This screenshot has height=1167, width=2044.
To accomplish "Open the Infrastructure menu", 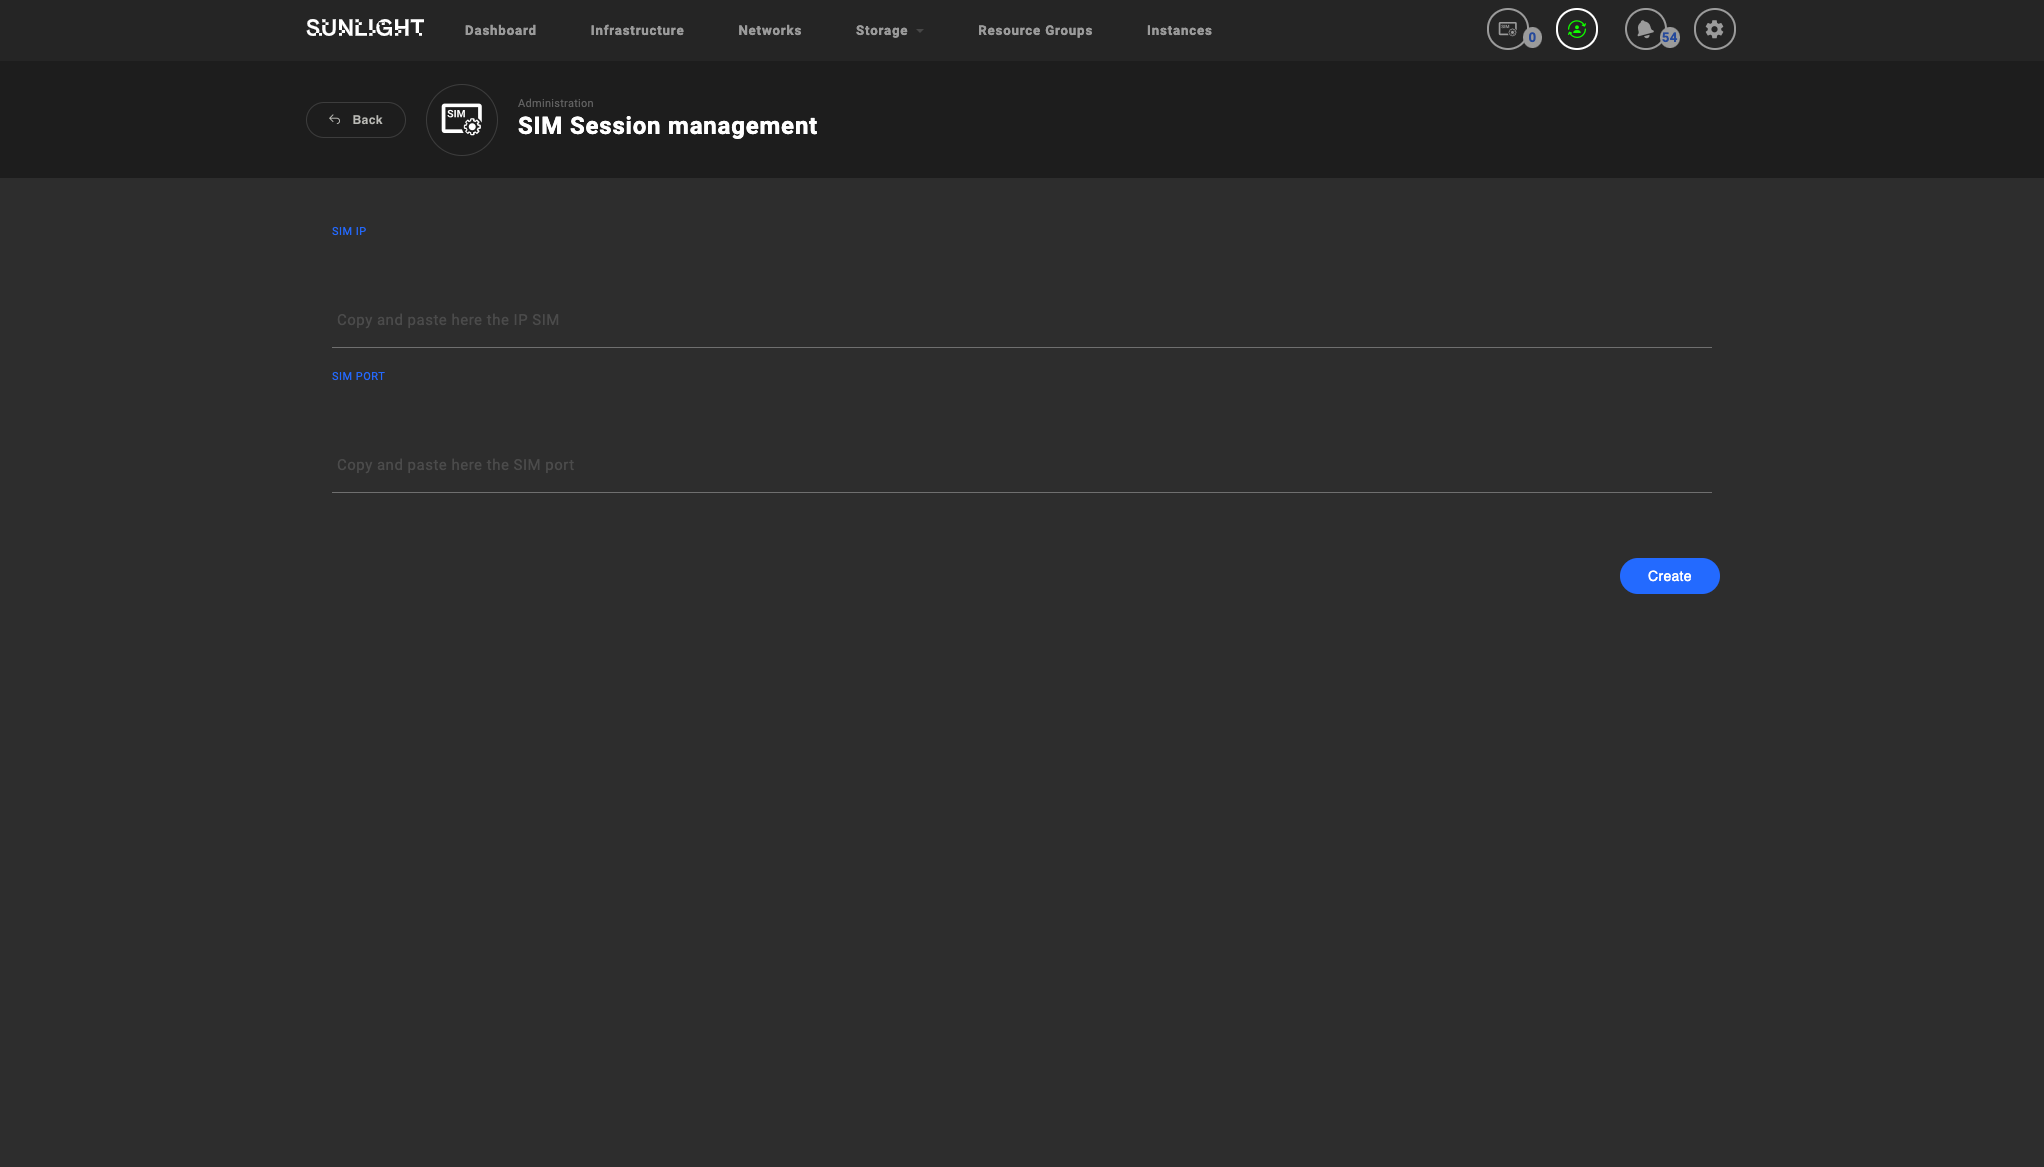I will [637, 30].
